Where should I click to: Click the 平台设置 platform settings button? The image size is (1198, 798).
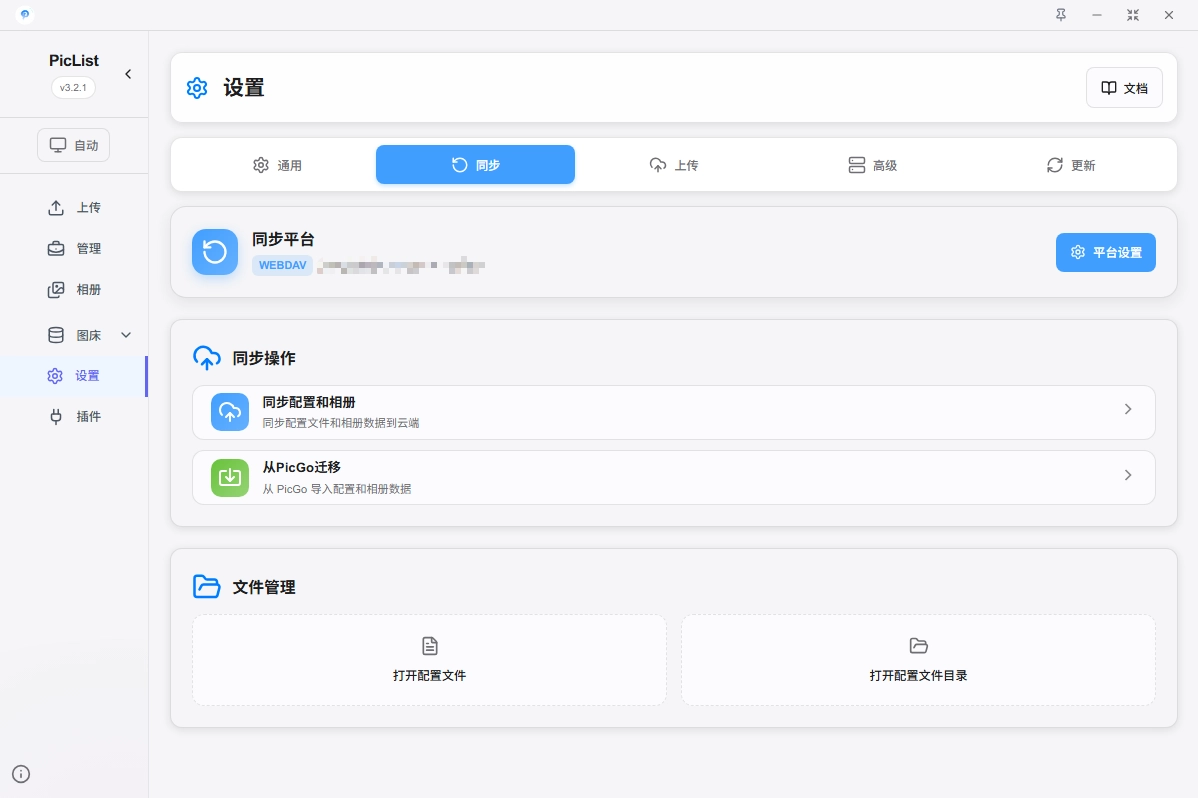click(1105, 253)
